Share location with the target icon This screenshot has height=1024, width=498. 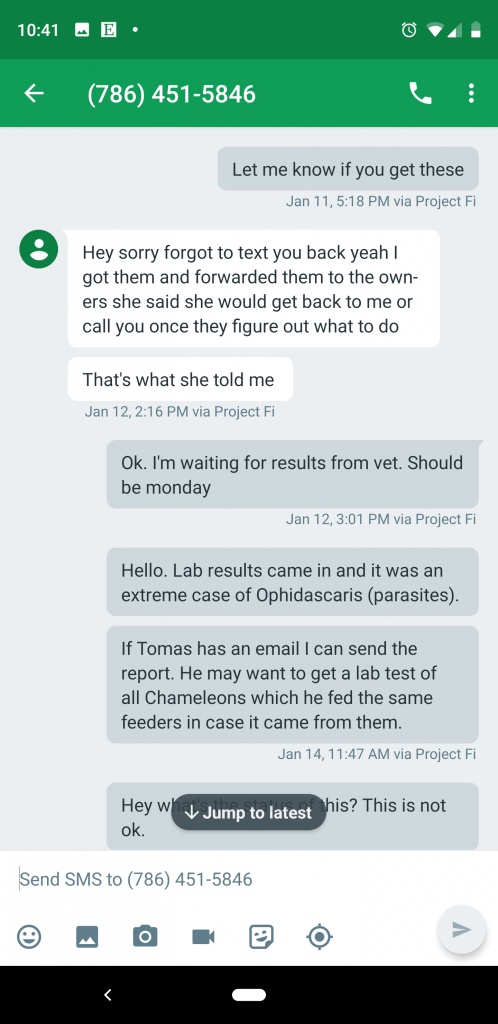tap(319, 936)
